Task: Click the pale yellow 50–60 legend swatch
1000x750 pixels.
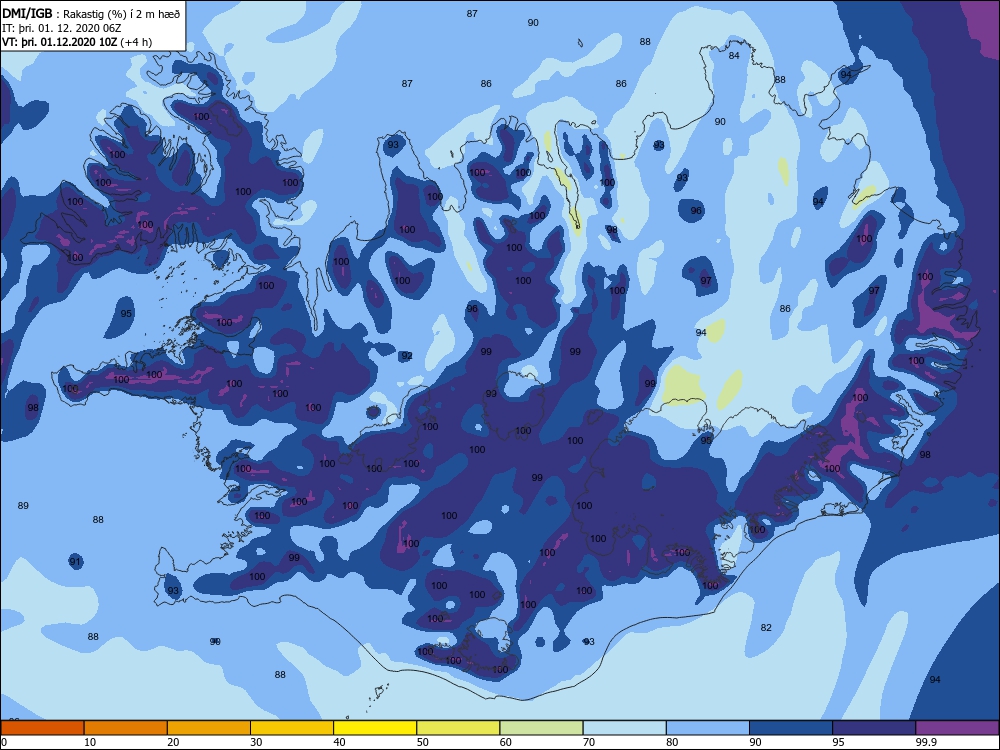Action: click(459, 728)
